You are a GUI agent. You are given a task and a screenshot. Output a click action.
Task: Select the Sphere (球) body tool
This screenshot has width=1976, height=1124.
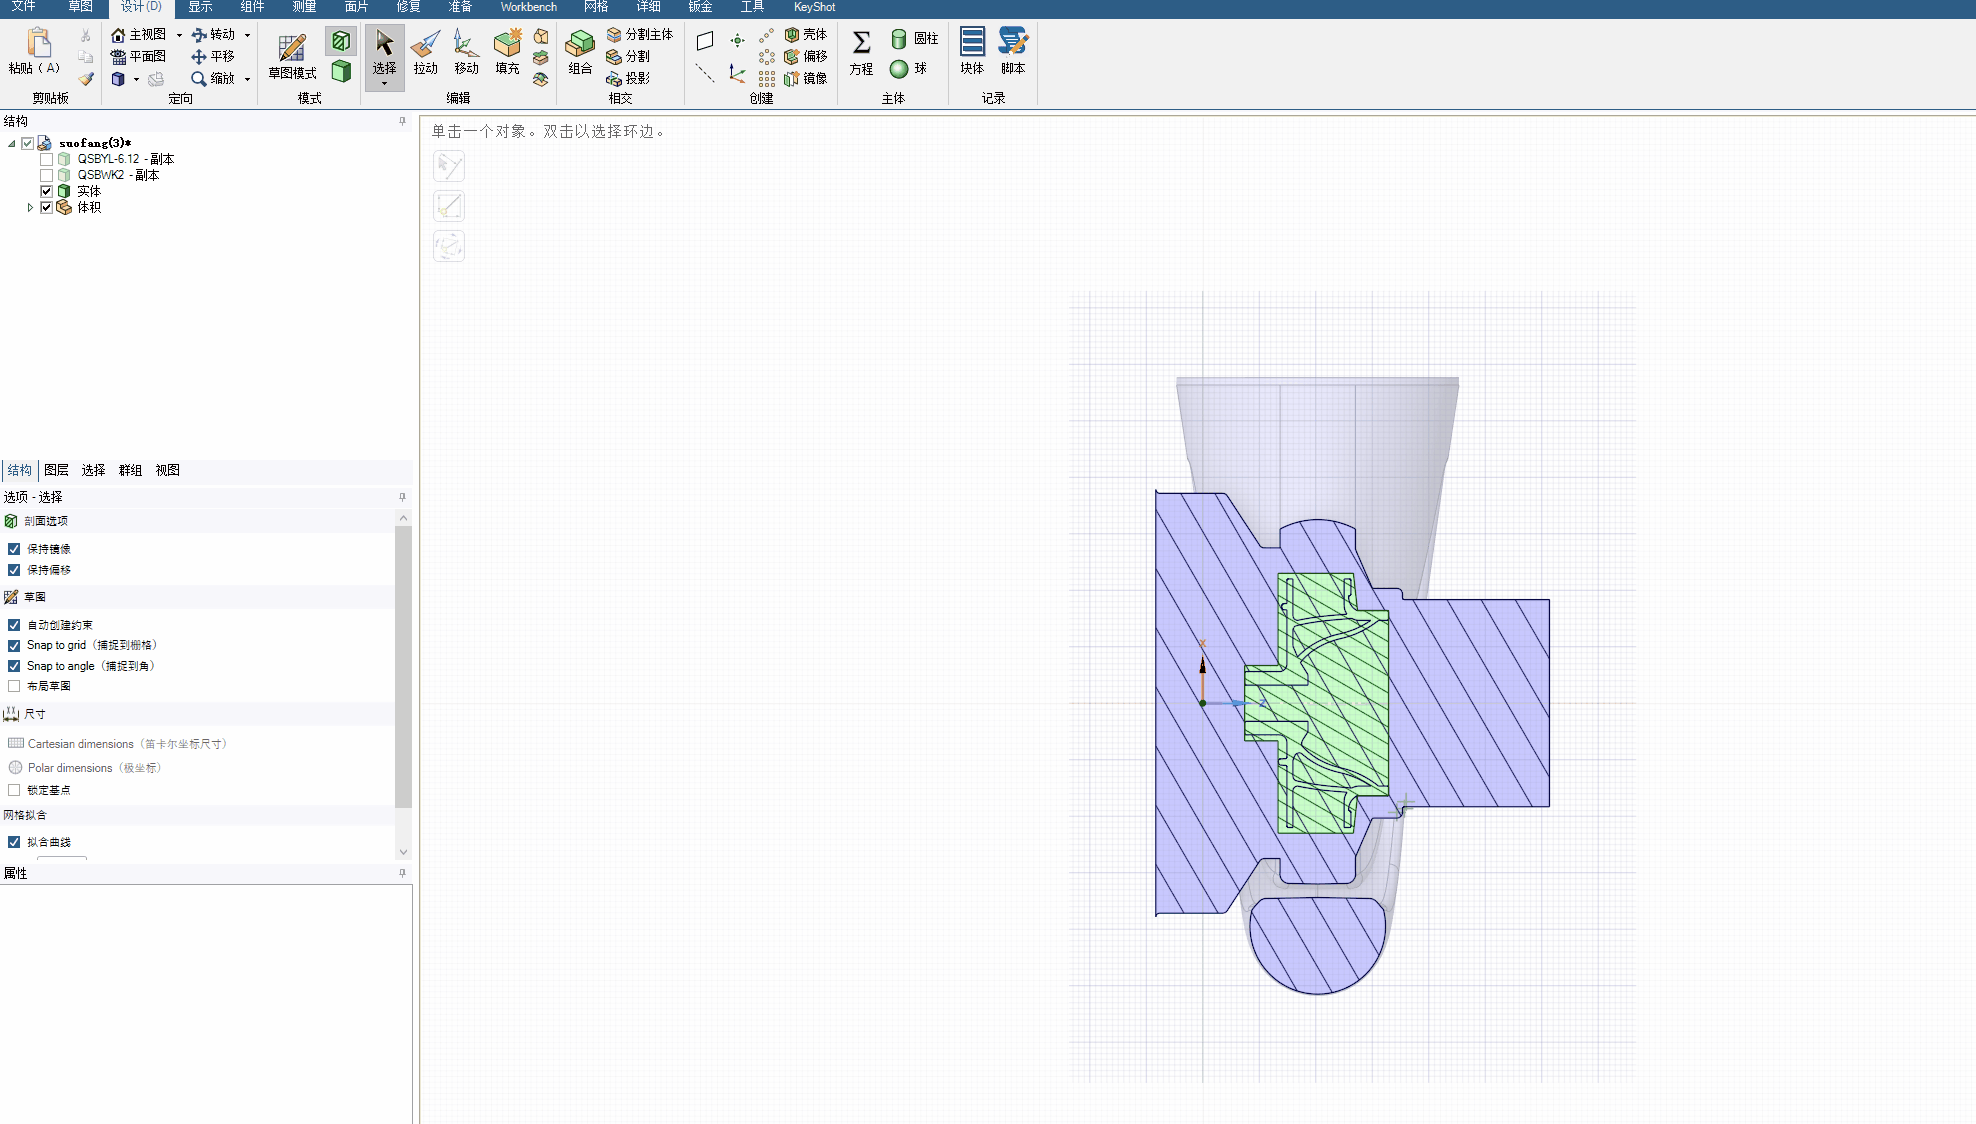tap(908, 69)
